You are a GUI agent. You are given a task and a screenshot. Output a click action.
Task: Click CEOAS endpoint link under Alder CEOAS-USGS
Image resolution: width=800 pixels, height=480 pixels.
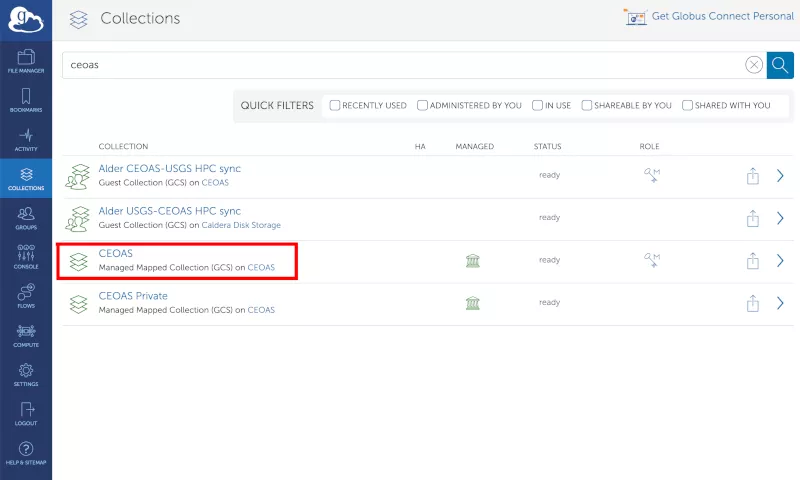pyautogui.click(x=215, y=183)
